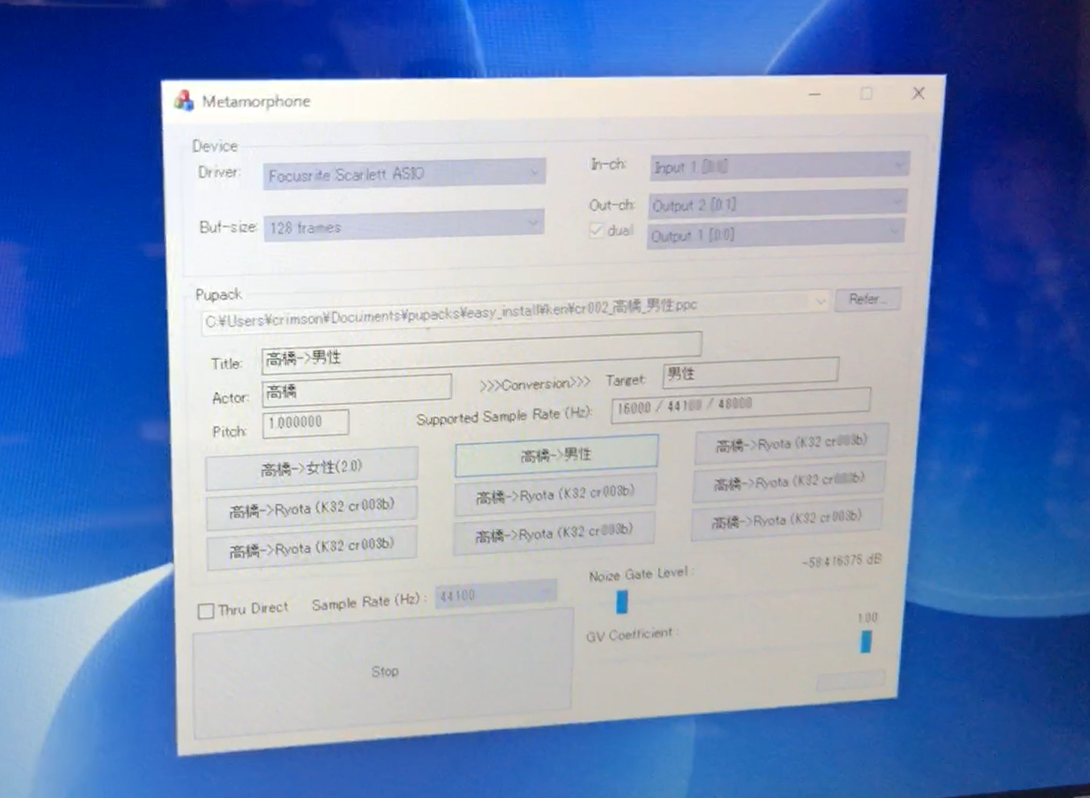Select the 高橋->男性 preset button
The width and height of the screenshot is (1090, 798).
click(556, 455)
